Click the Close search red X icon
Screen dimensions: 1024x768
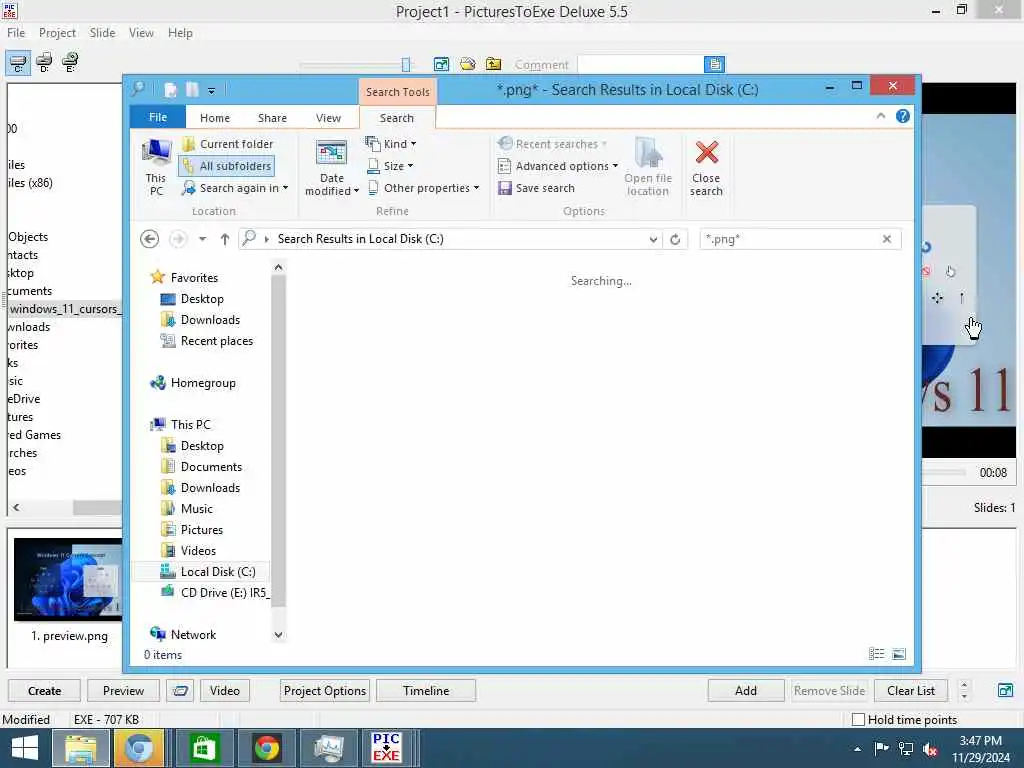[x=707, y=152]
